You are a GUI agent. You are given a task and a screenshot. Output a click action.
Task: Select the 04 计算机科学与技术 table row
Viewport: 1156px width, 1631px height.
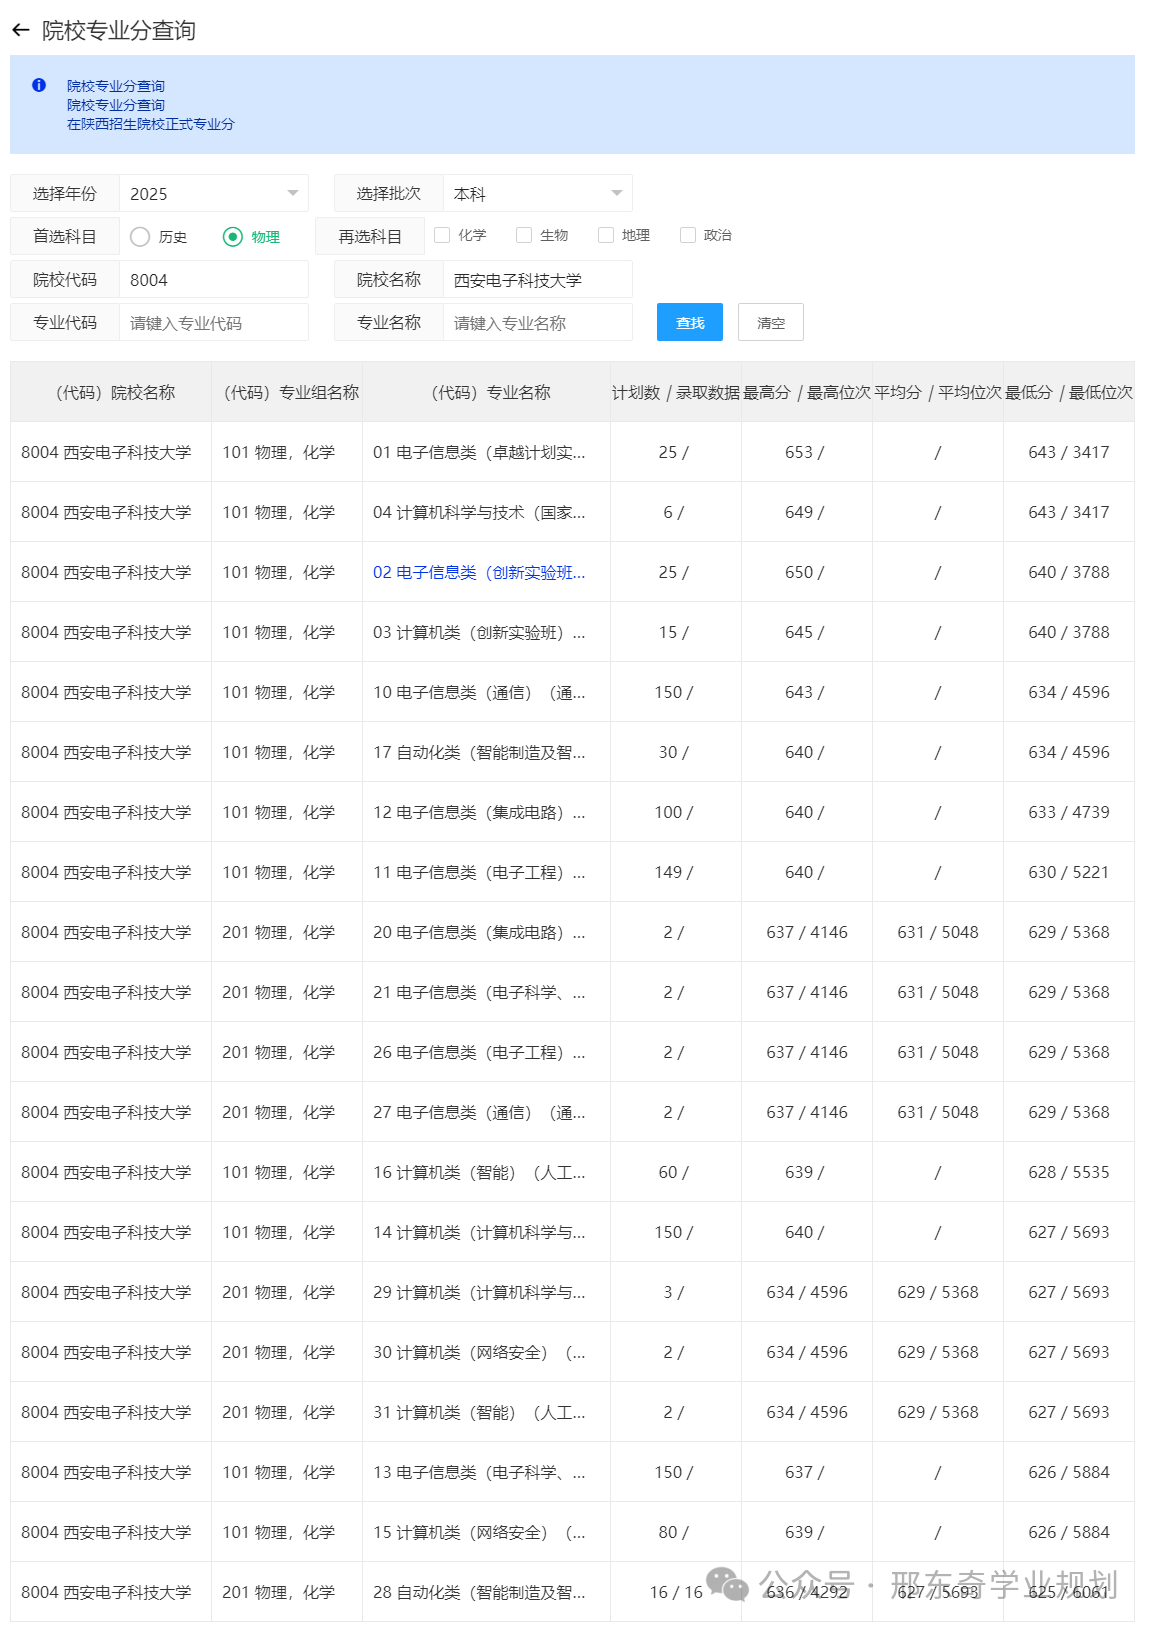point(478,513)
